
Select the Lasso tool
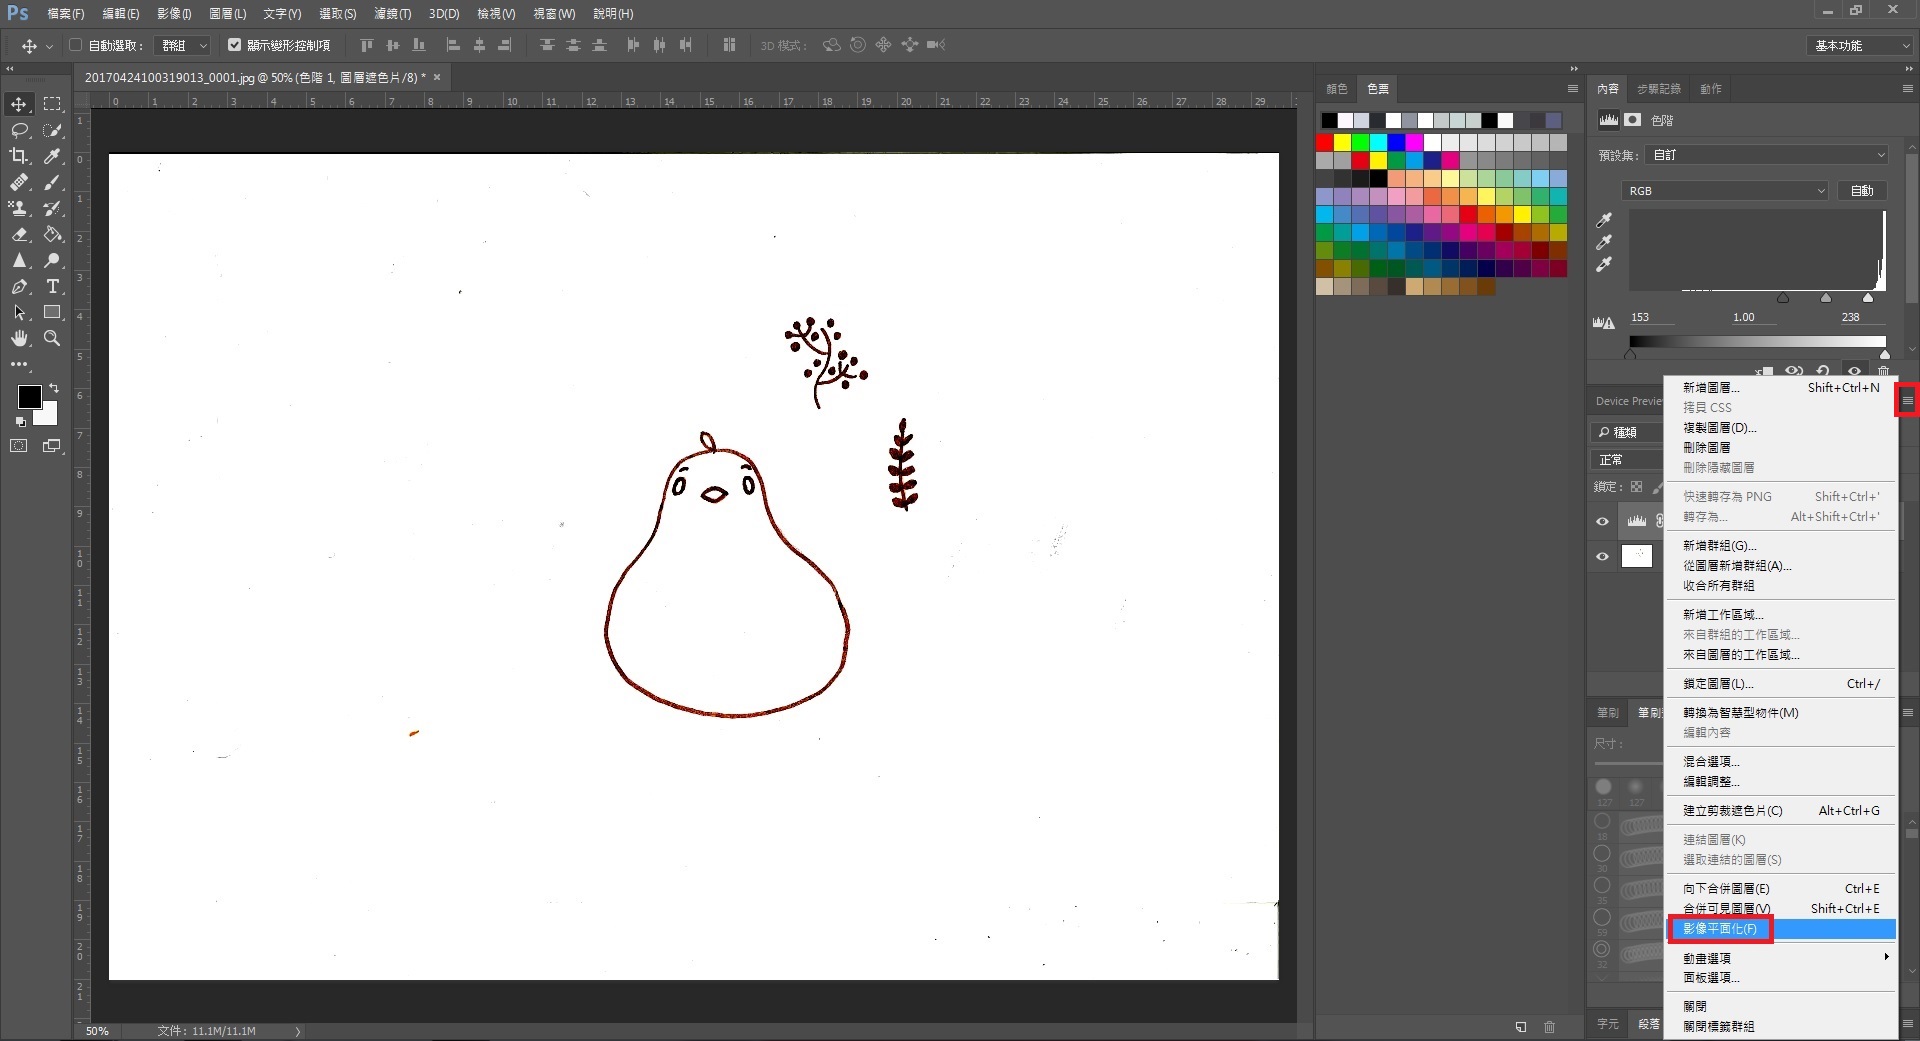(x=19, y=130)
